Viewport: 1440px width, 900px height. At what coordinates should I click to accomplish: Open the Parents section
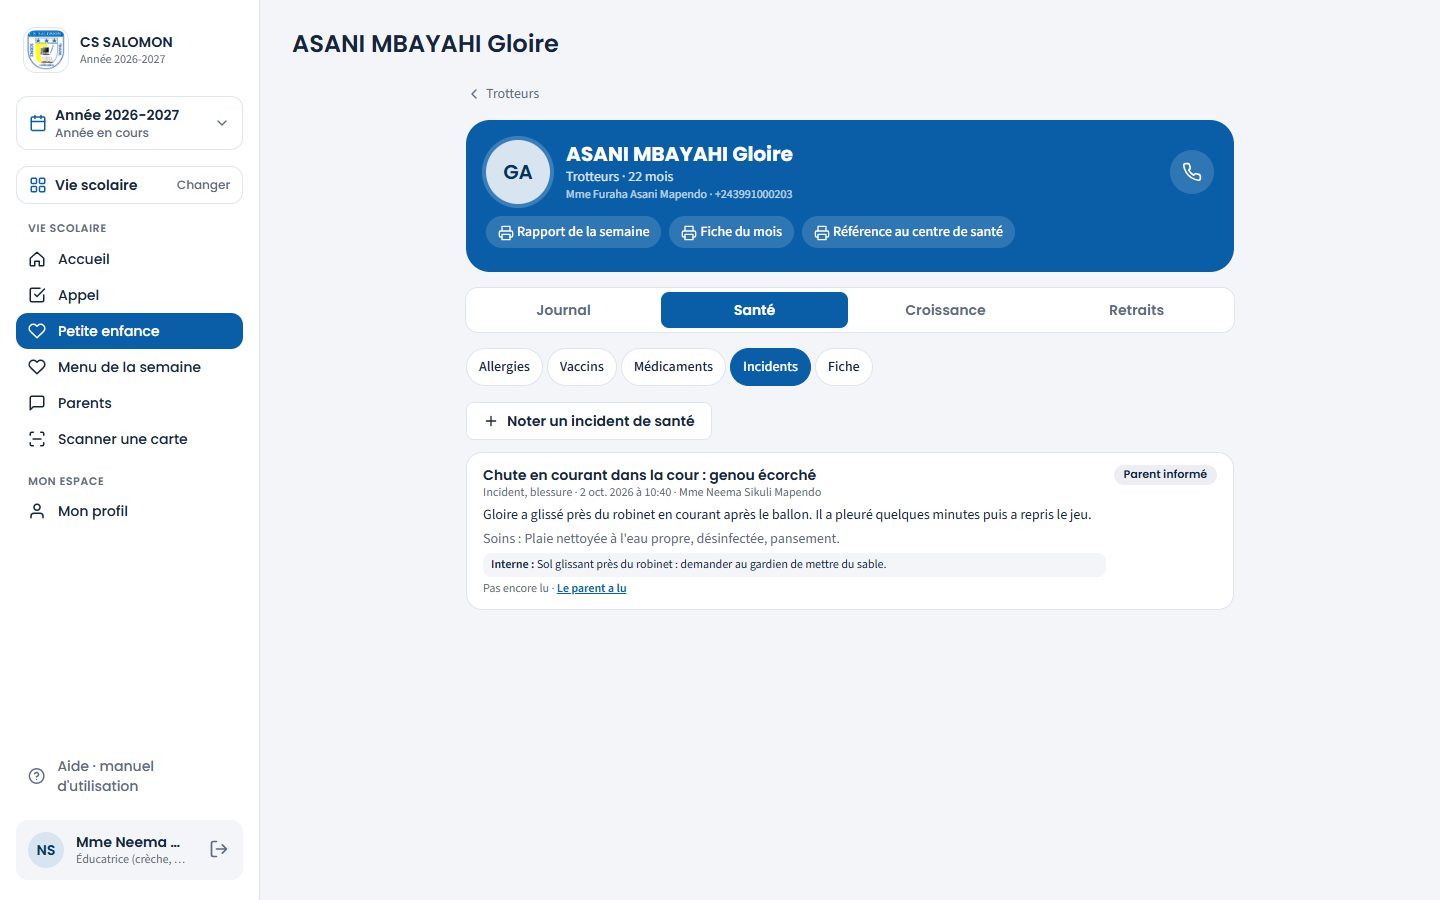click(x=129, y=403)
